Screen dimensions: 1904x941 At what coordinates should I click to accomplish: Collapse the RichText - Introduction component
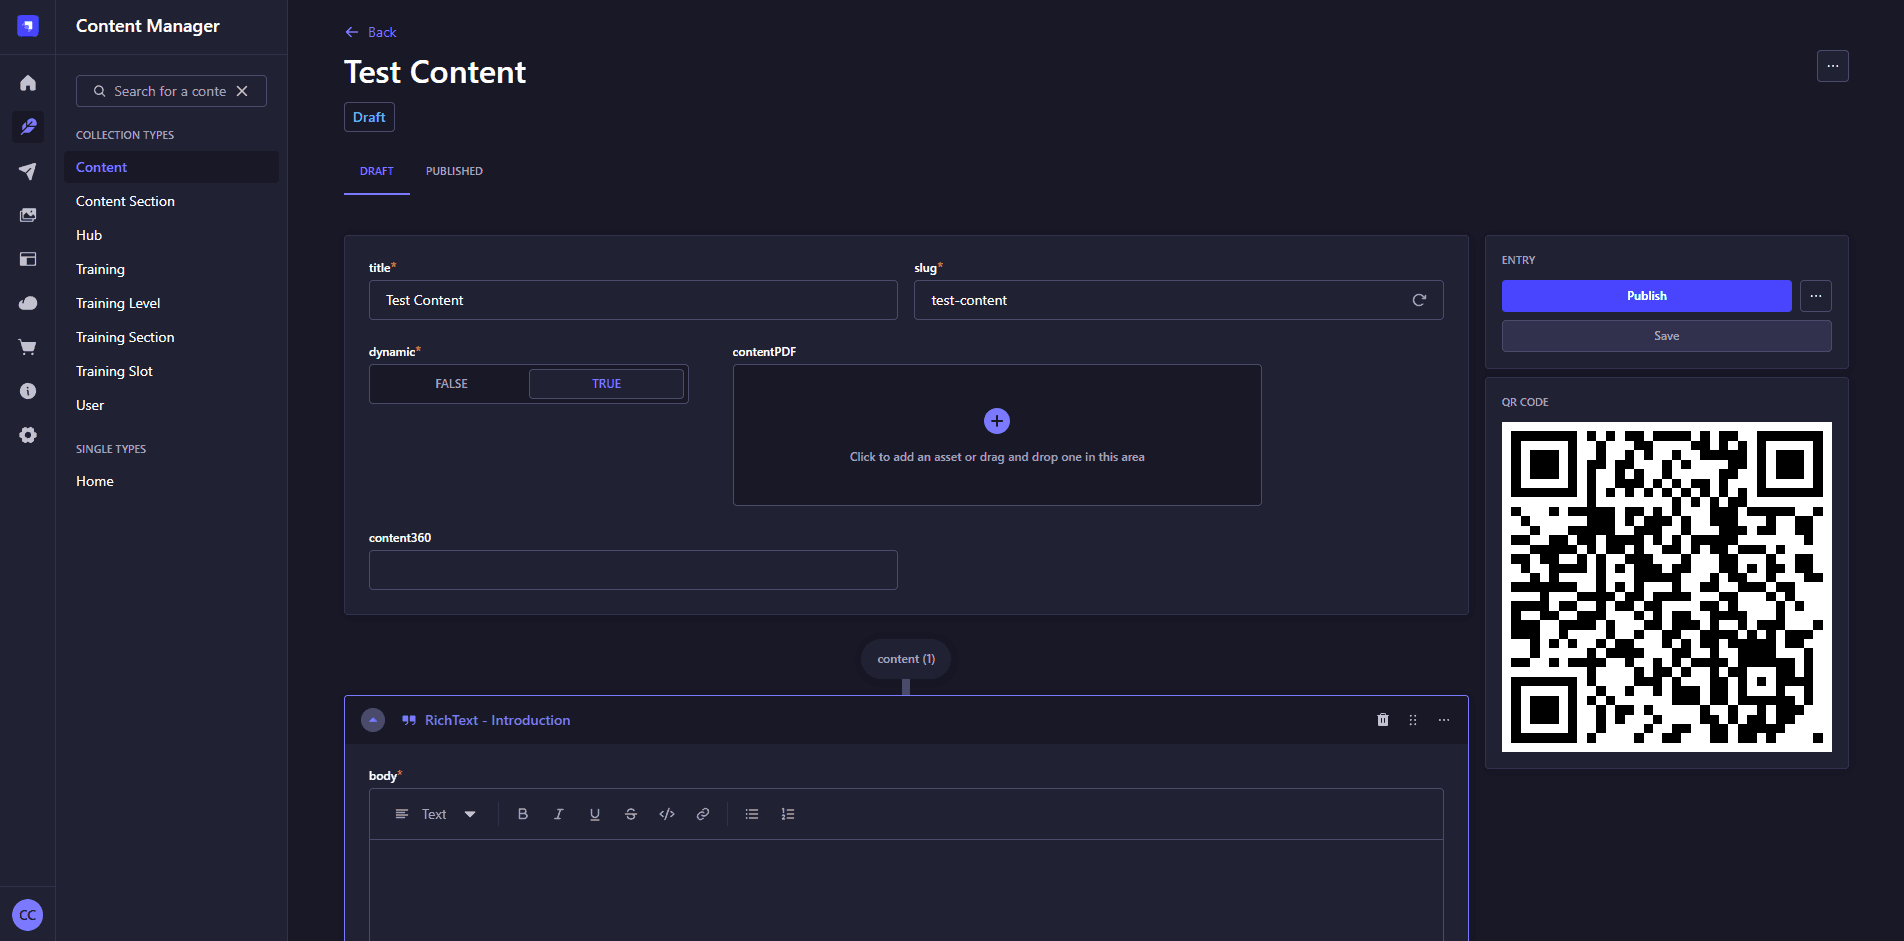point(373,720)
